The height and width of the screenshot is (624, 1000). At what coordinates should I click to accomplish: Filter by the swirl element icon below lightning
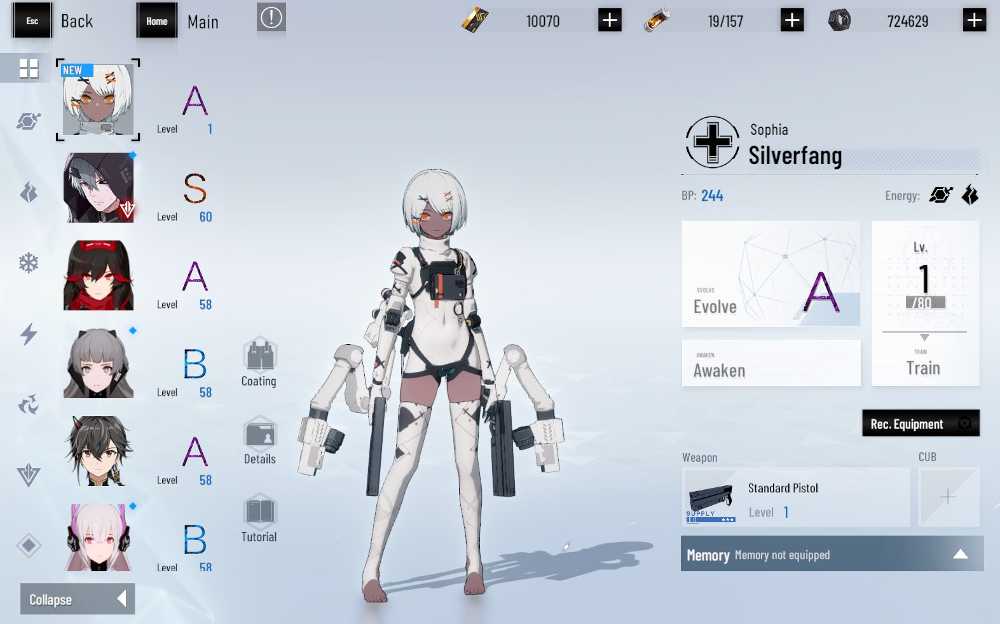(x=29, y=404)
